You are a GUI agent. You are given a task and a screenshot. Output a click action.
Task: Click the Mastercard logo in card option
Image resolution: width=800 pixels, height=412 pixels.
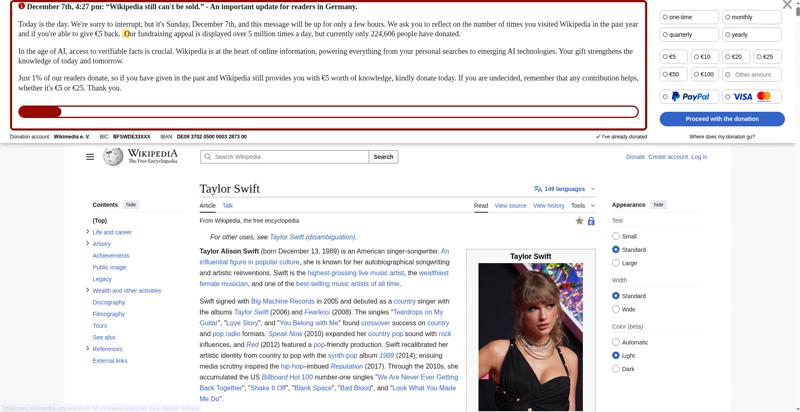764,97
